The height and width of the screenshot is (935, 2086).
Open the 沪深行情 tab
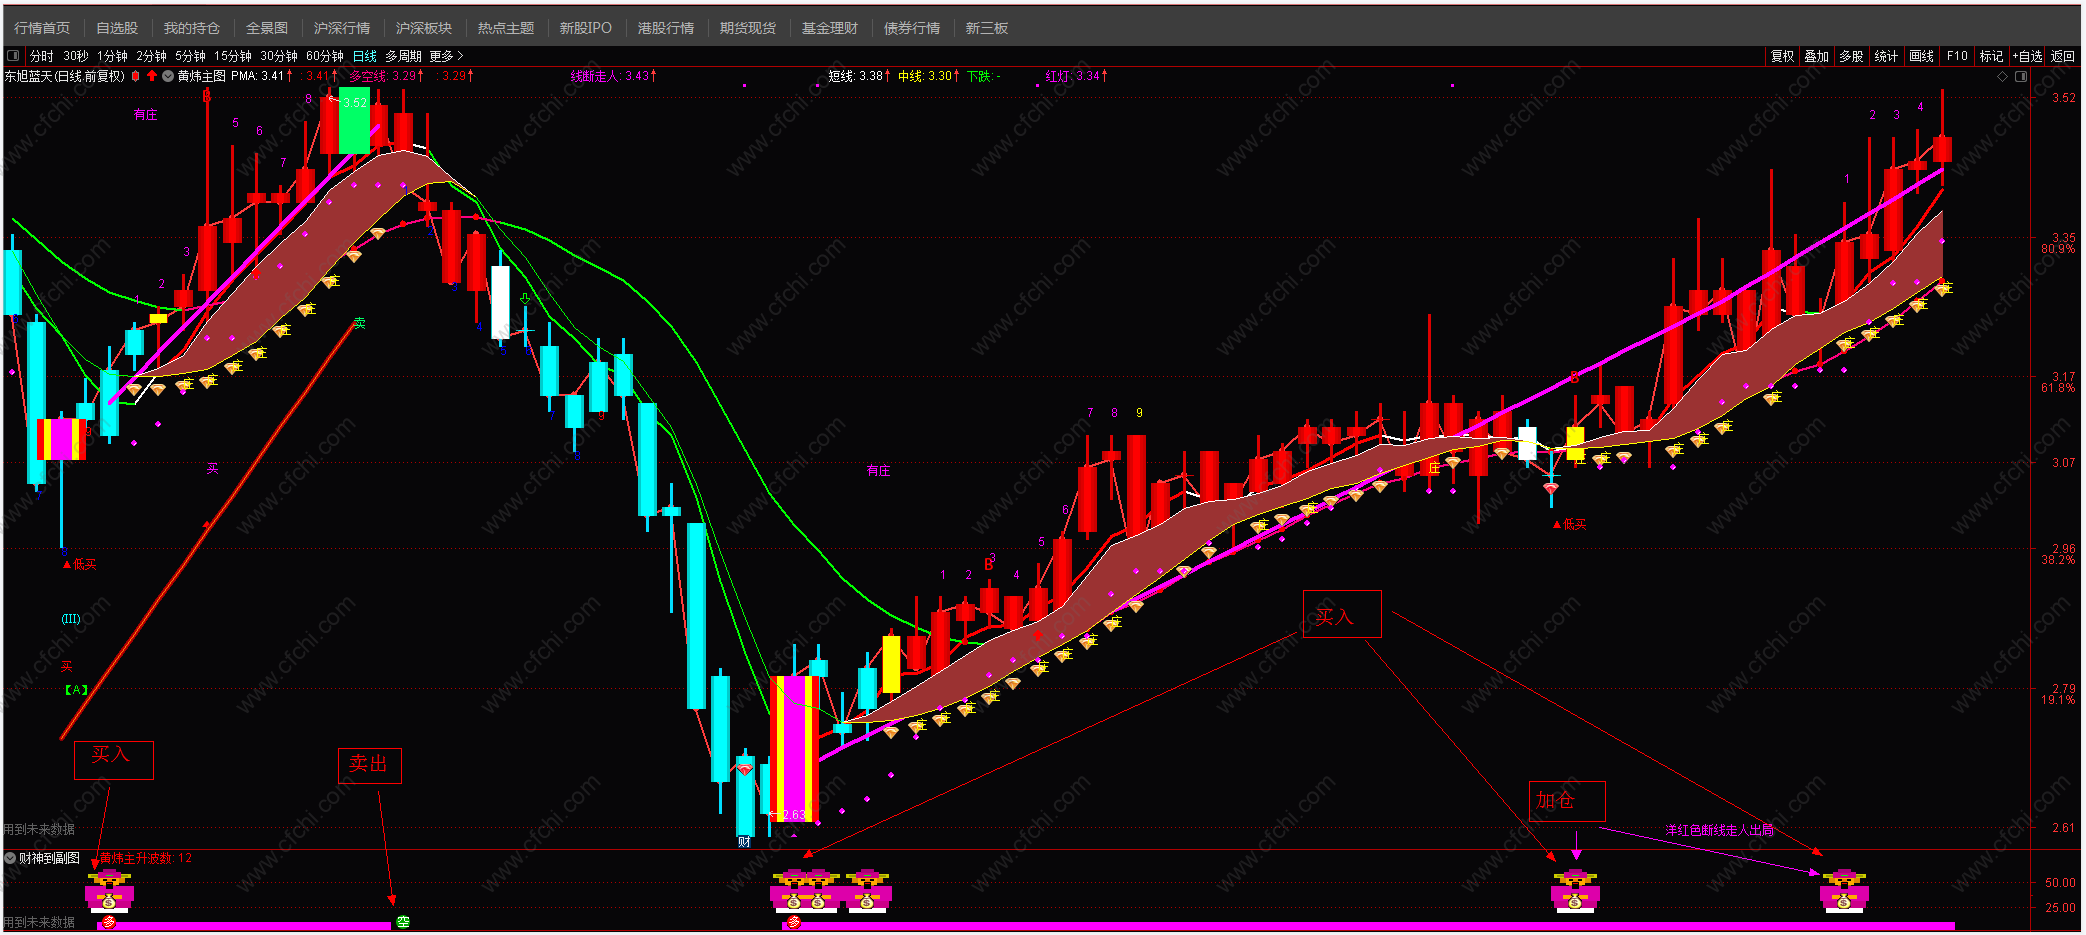(342, 28)
